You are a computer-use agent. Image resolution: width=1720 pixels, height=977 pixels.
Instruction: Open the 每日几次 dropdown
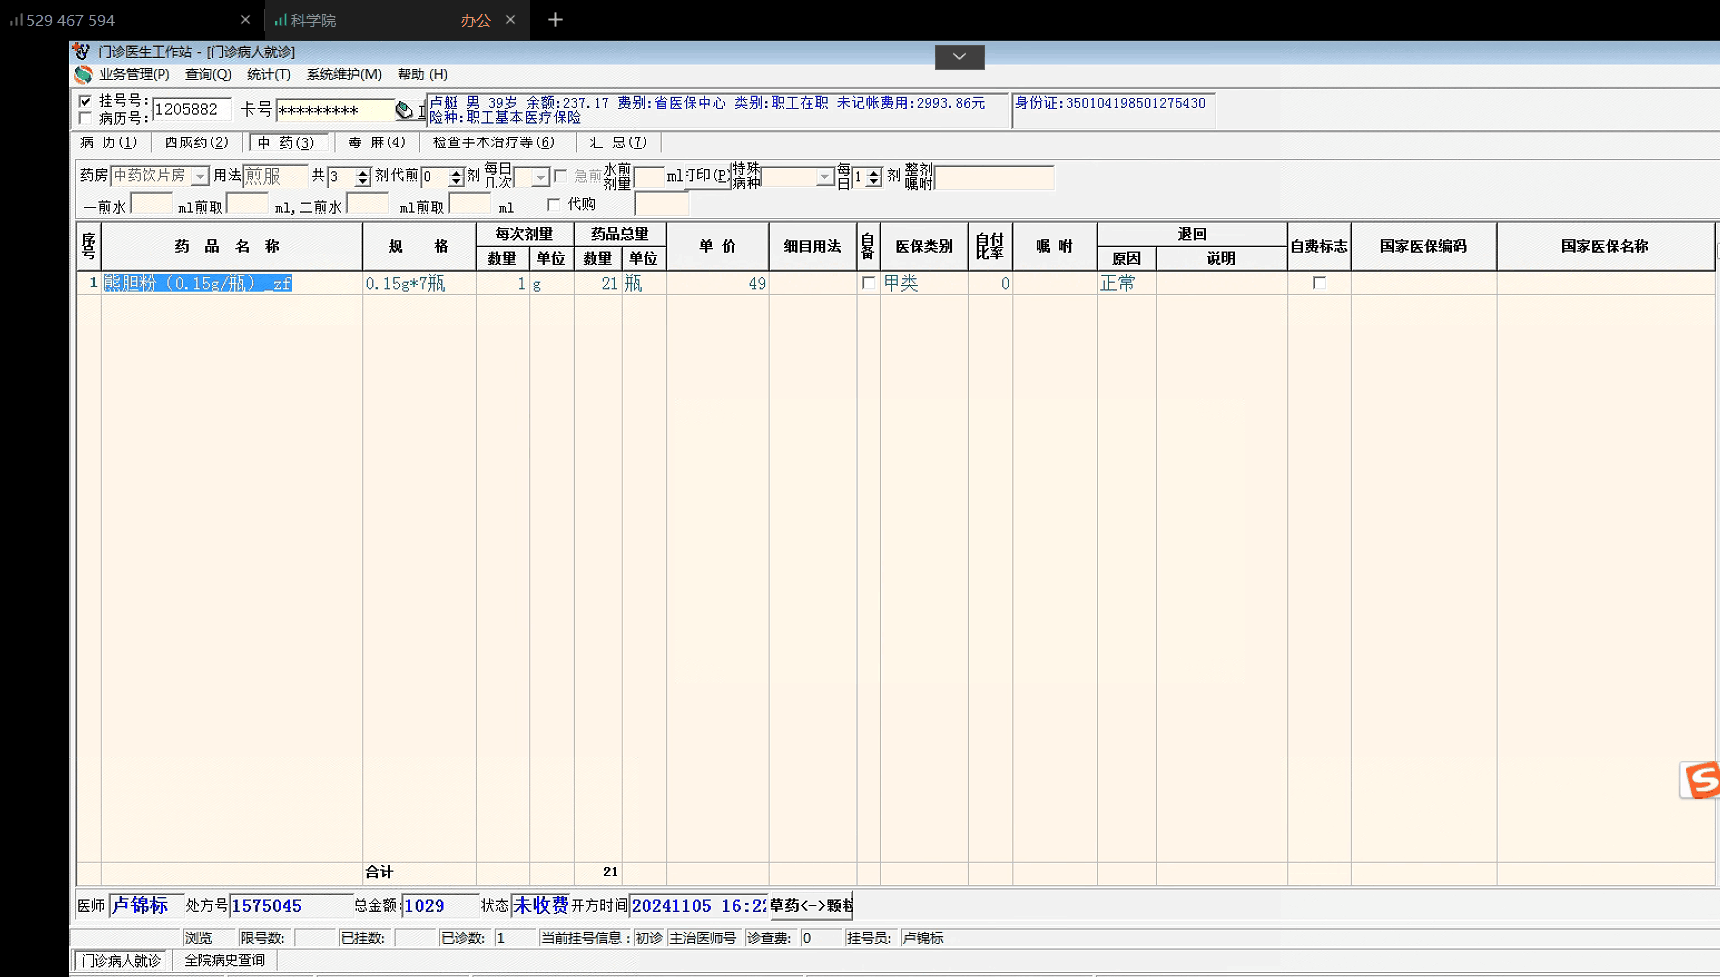[x=541, y=177]
